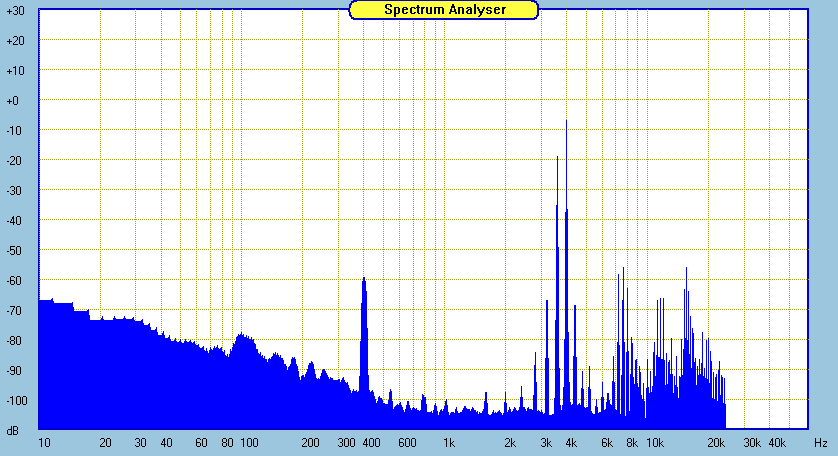
Task: Click the 8k frequency label
Action: point(632,443)
